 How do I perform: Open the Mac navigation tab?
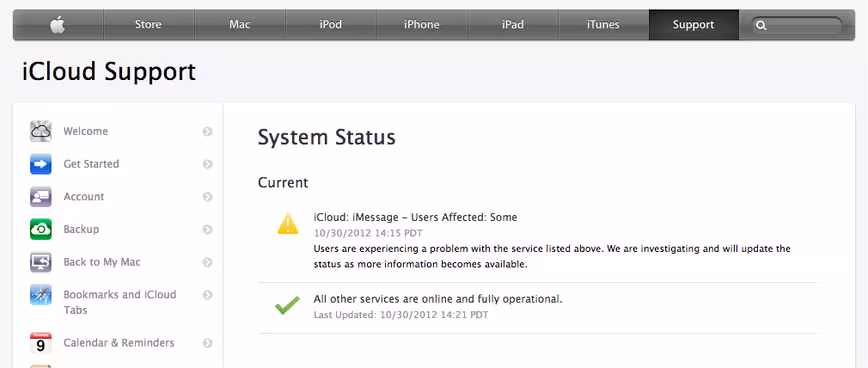240,25
